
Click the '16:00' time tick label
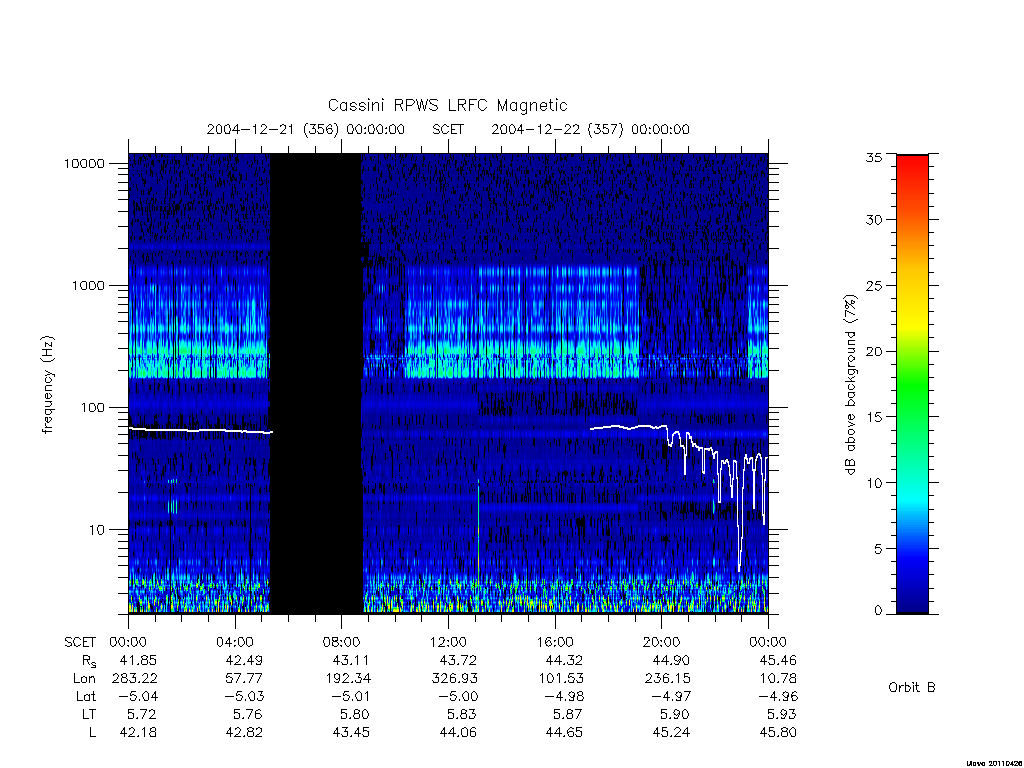[x=555, y=642]
